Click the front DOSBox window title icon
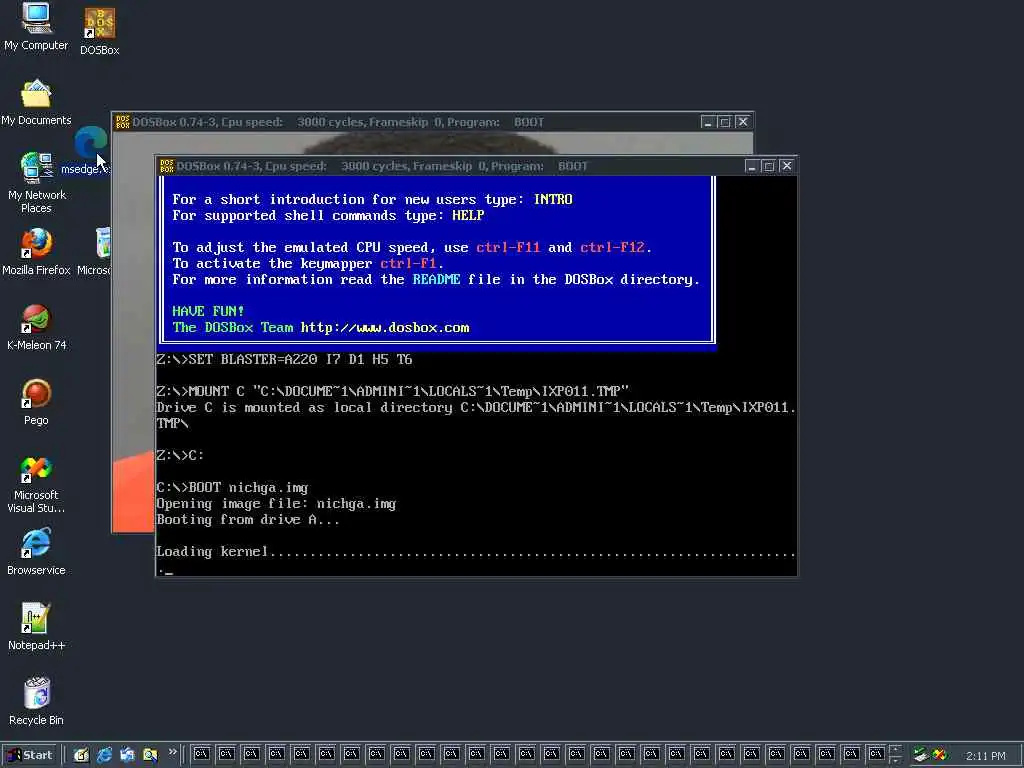 click(x=167, y=166)
